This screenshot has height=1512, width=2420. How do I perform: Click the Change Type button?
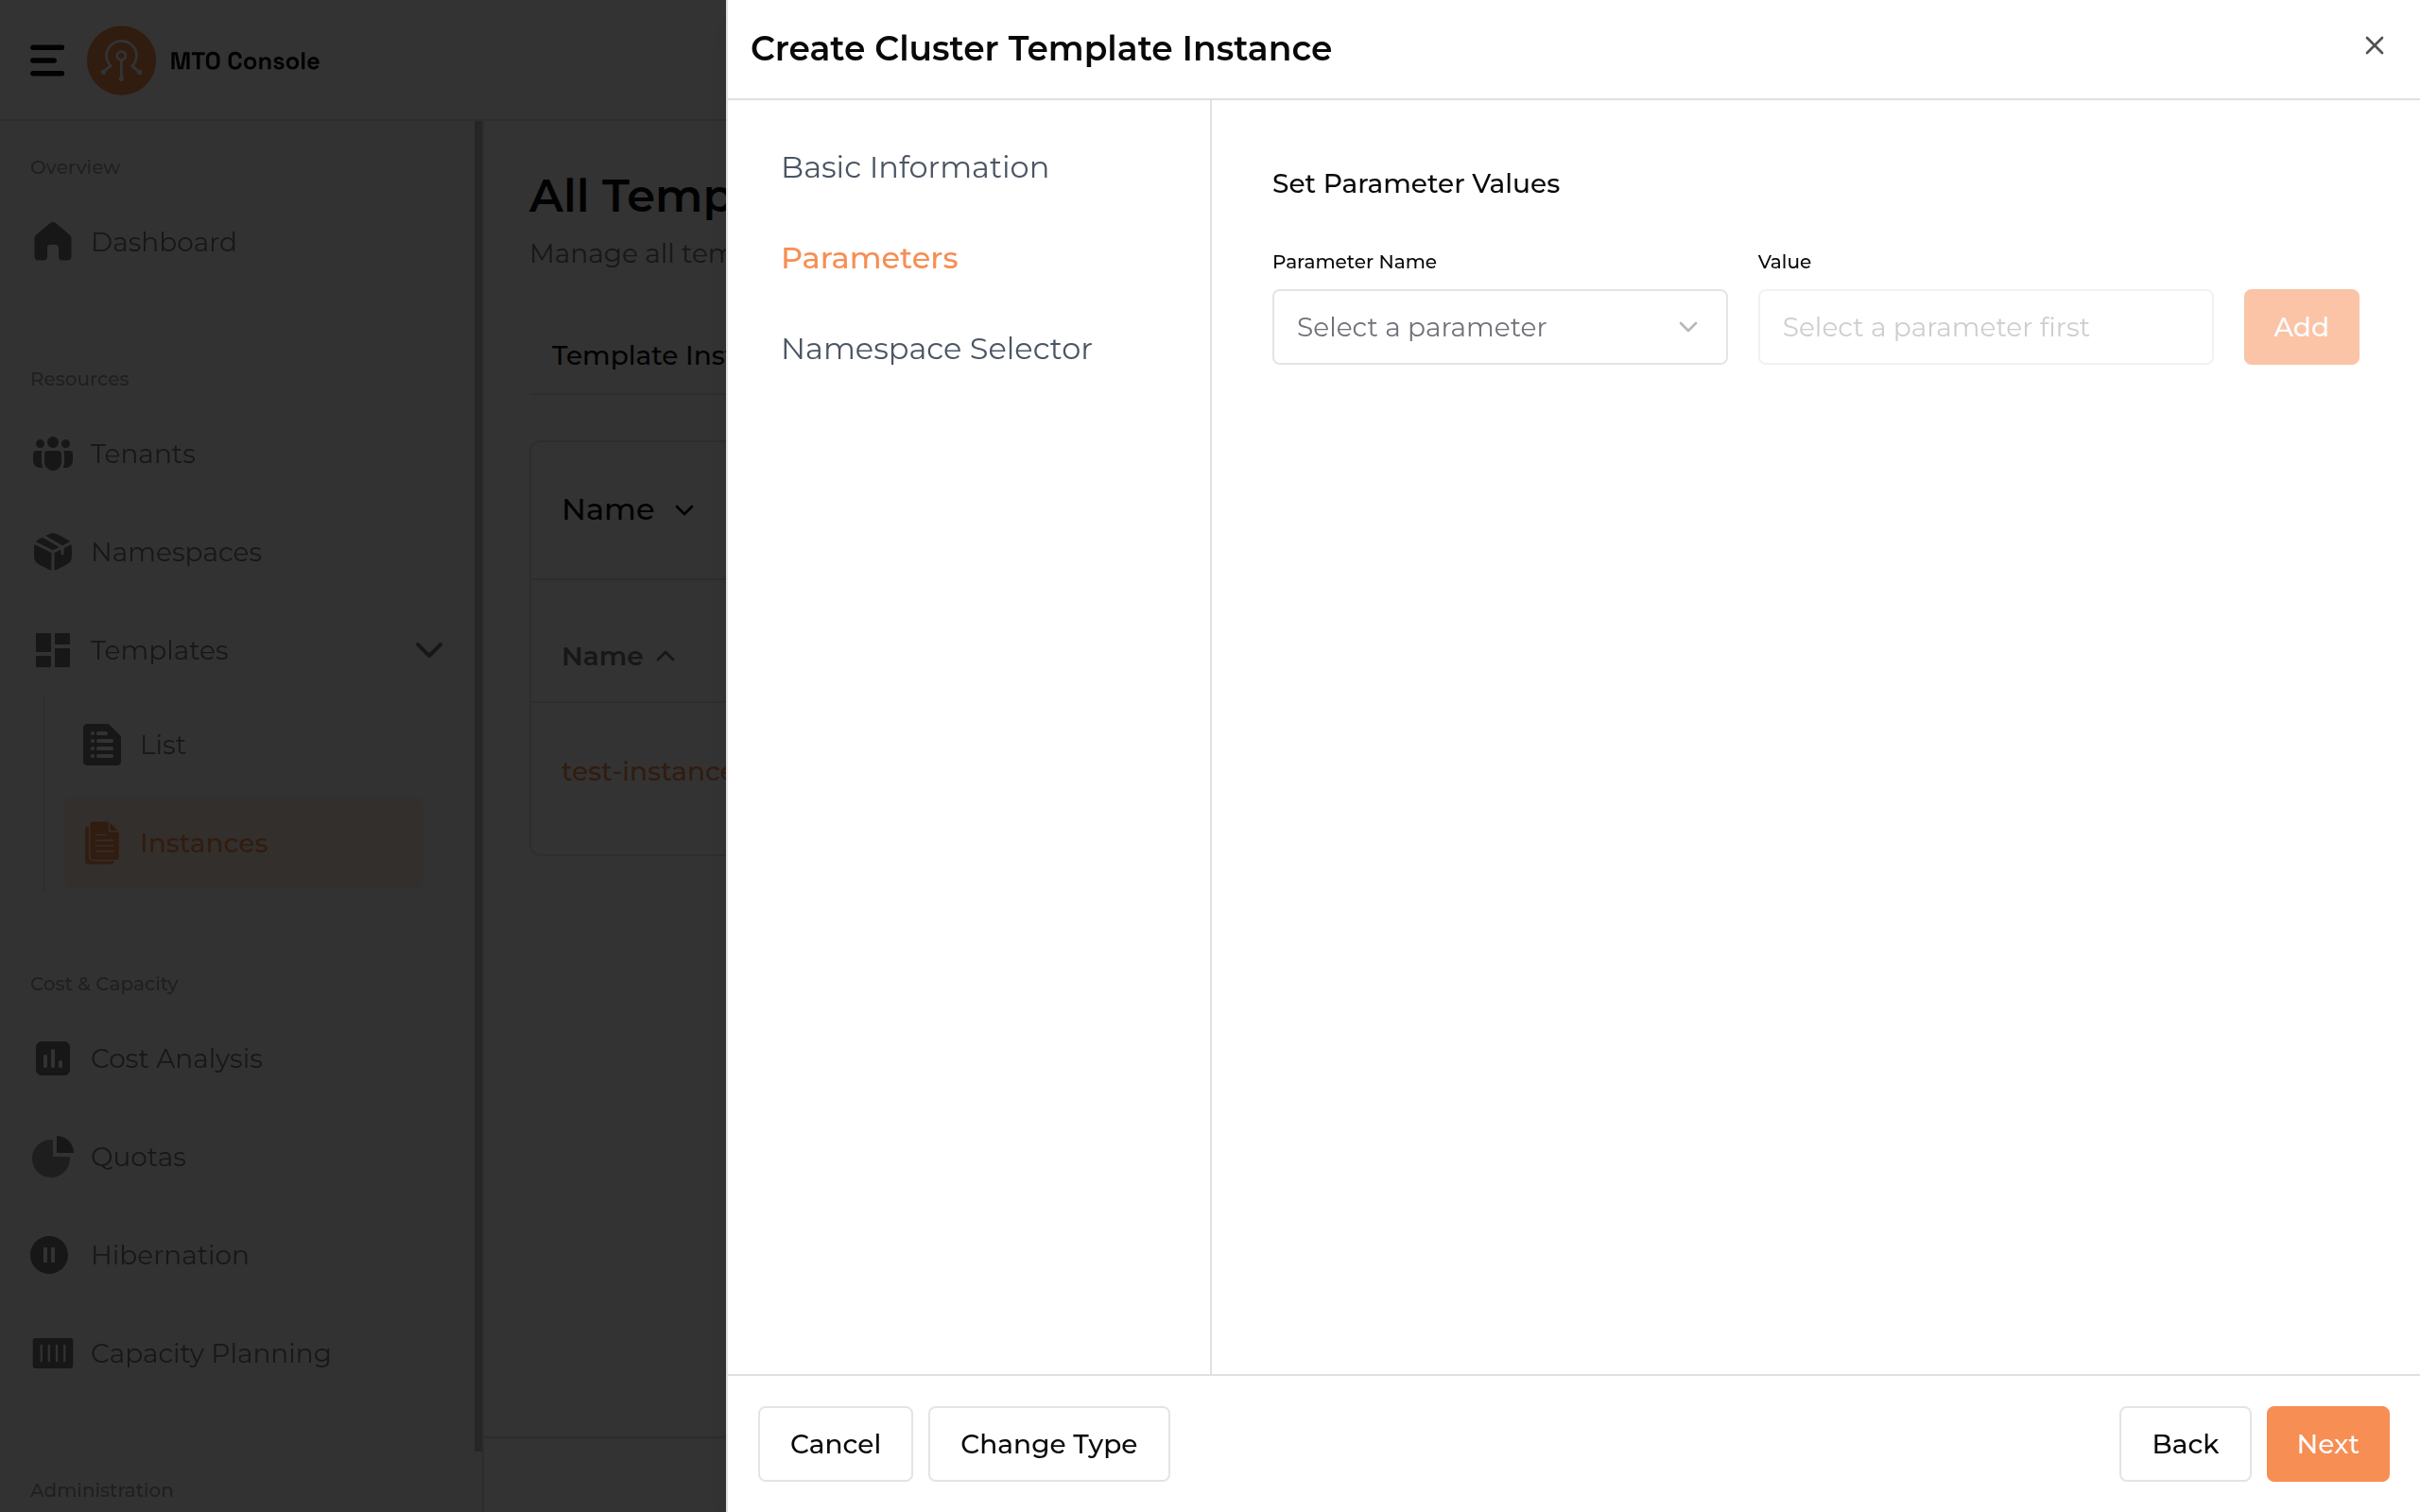tap(1048, 1443)
